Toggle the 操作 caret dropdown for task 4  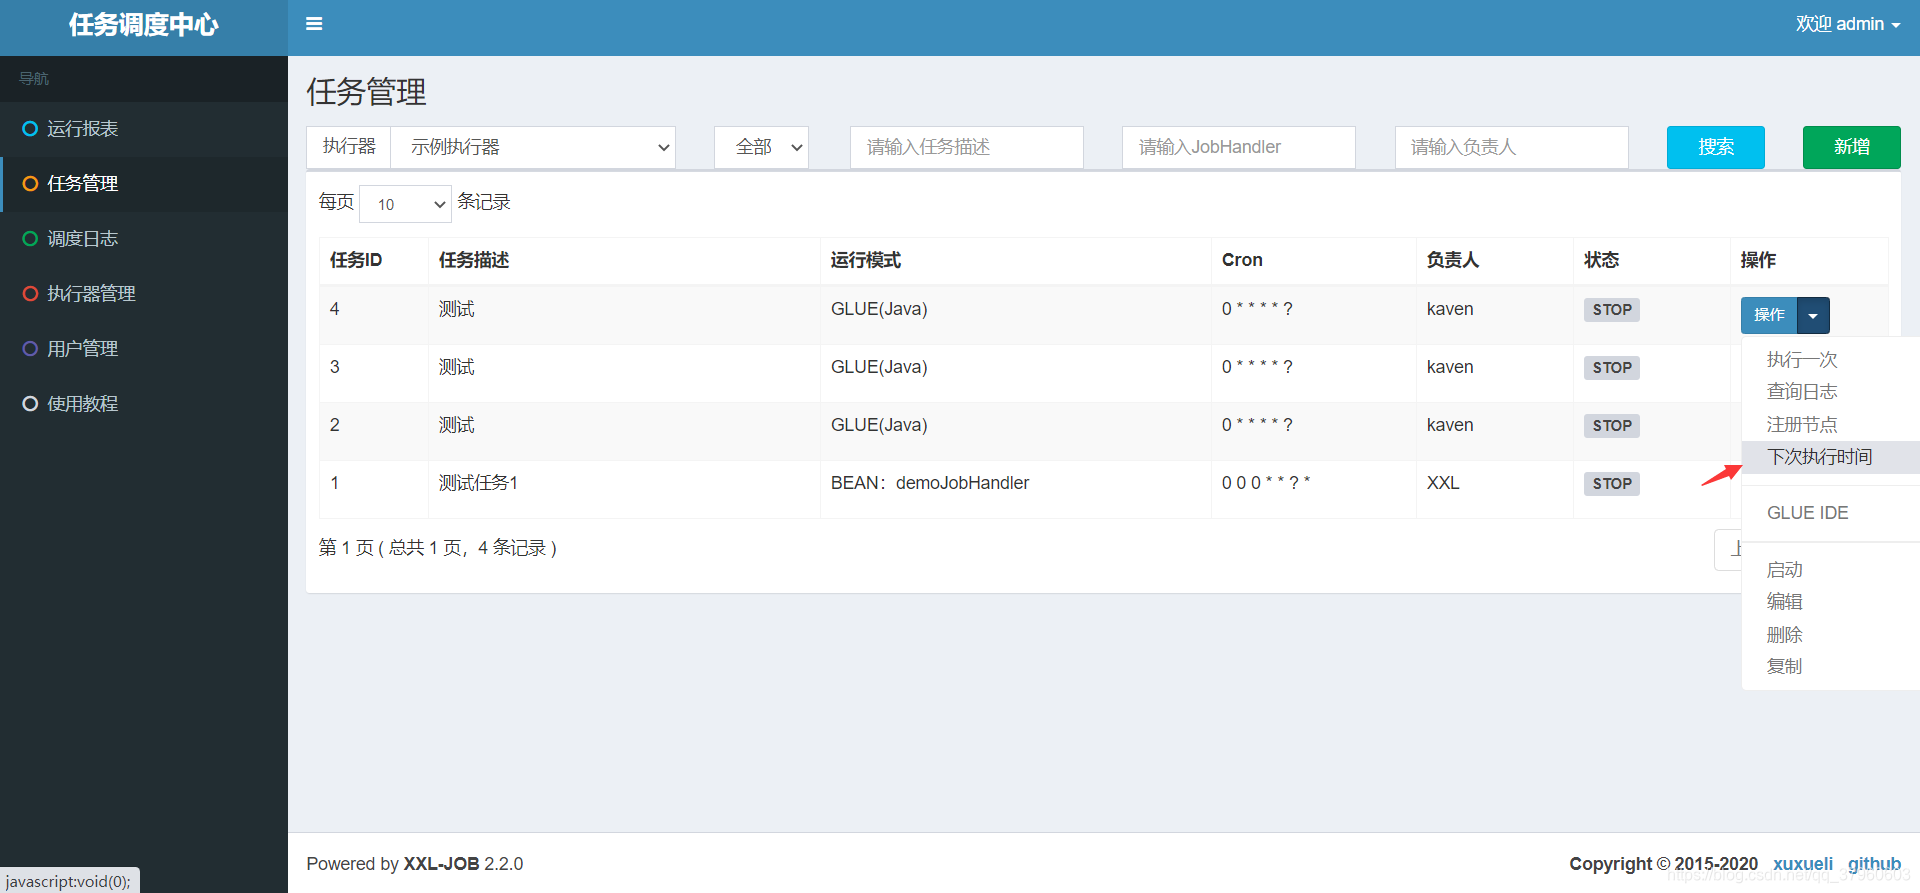point(1813,315)
